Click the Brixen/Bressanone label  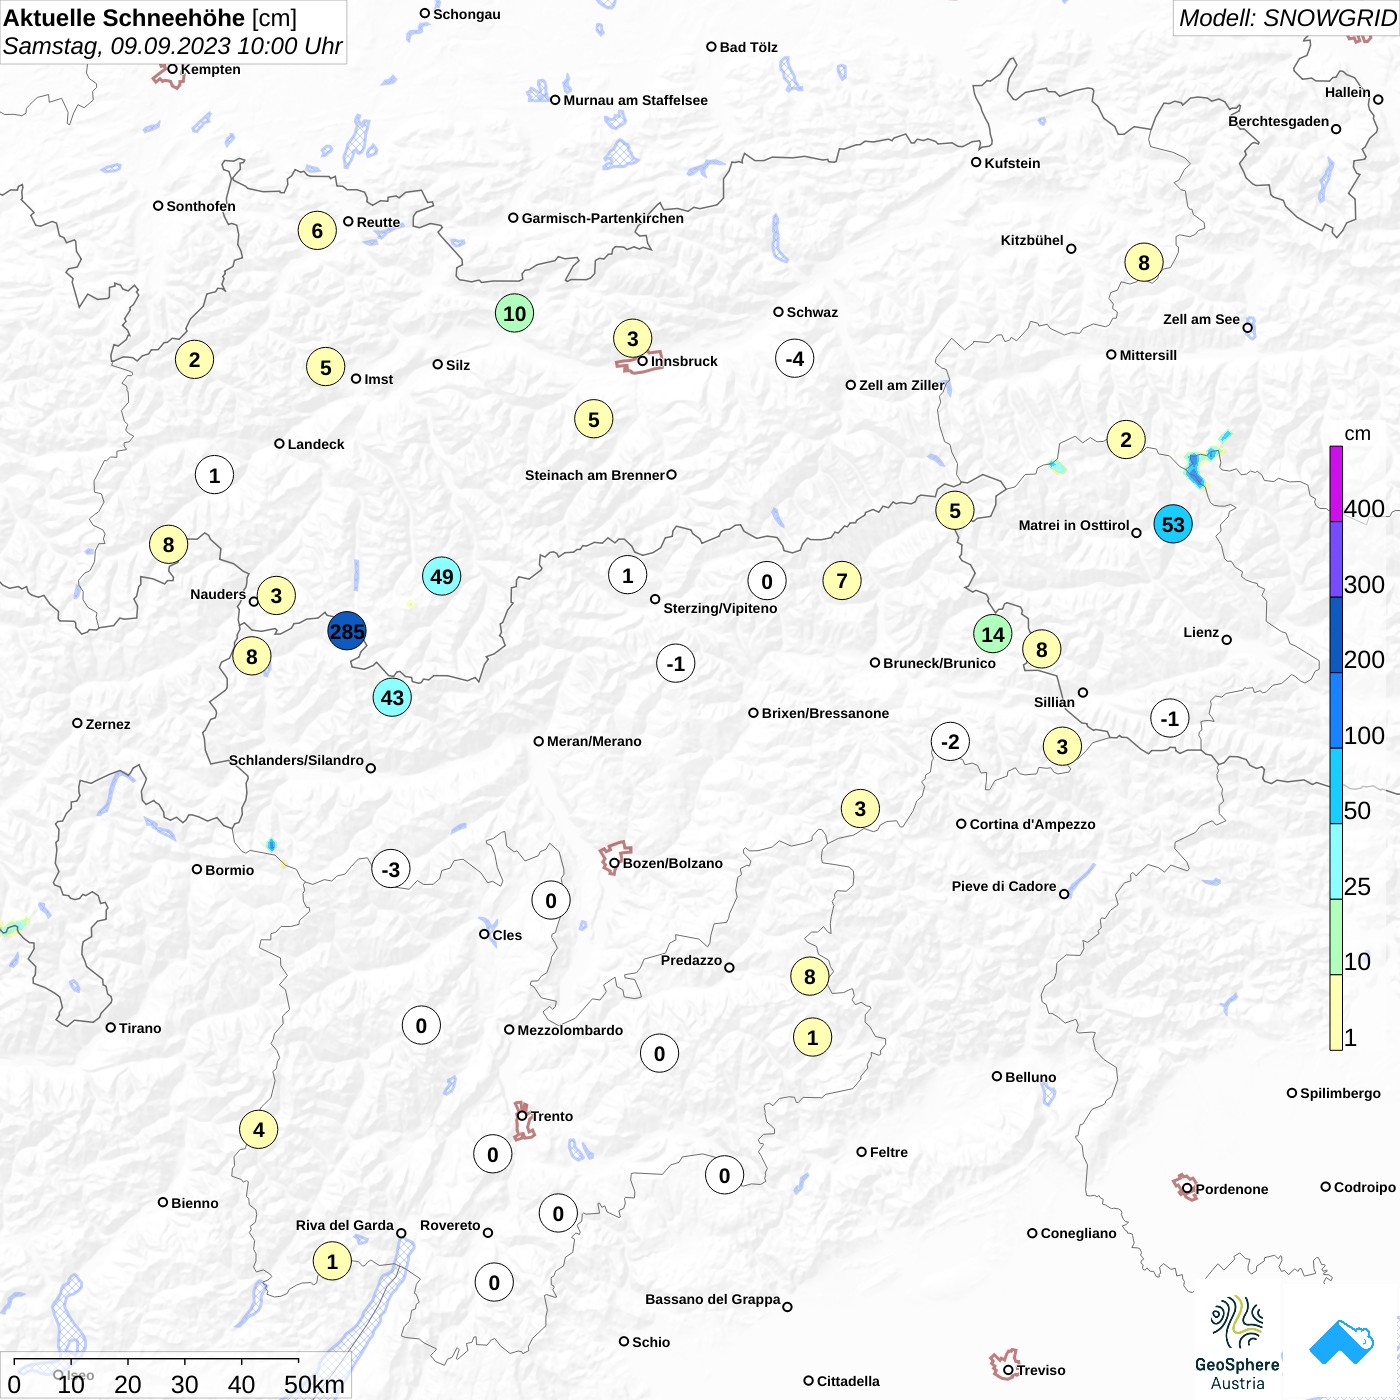825,713
